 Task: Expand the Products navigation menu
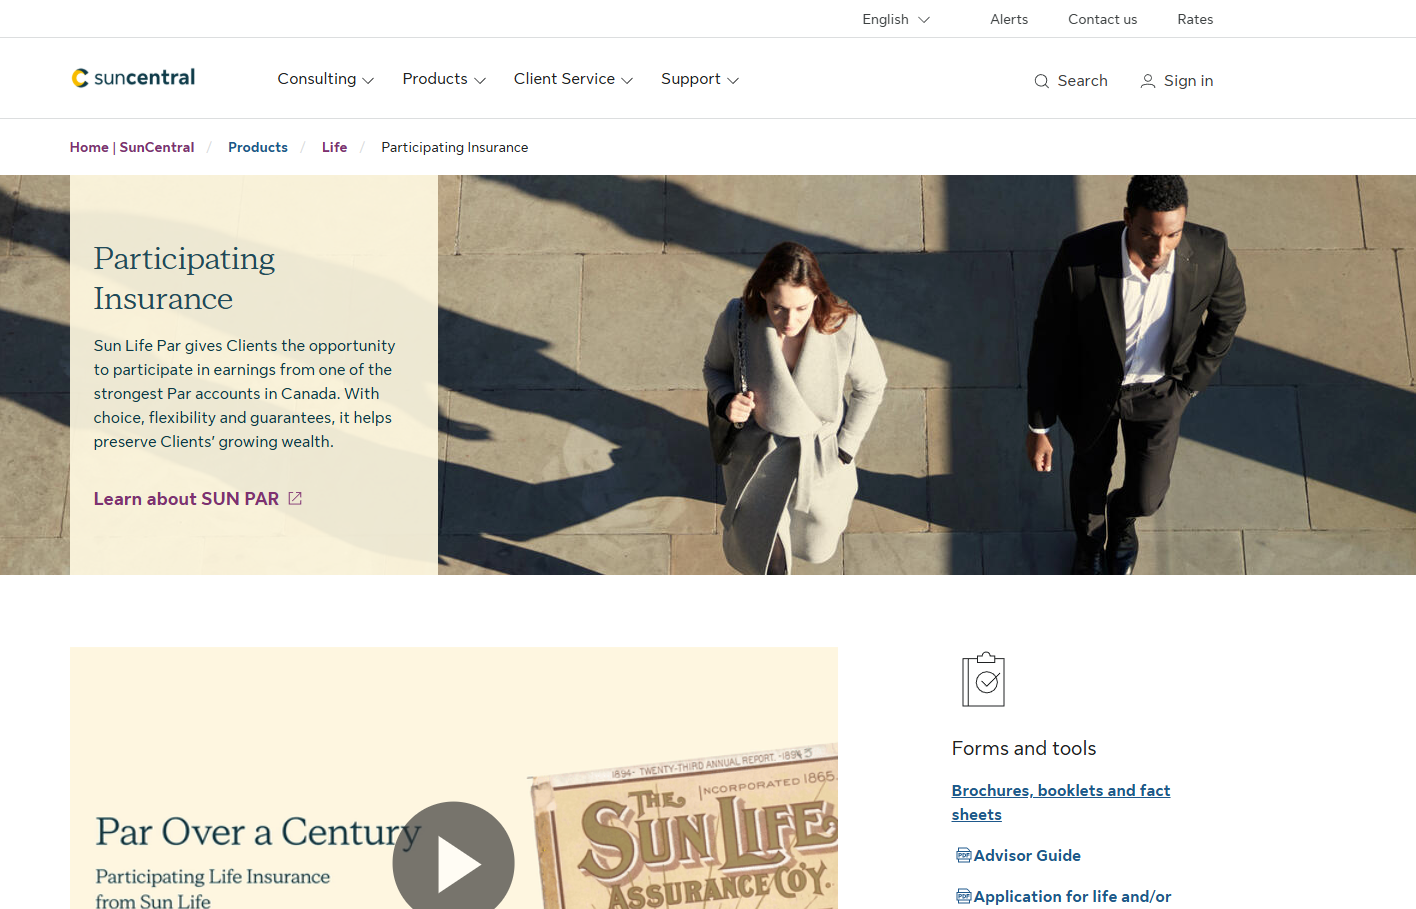(x=443, y=79)
